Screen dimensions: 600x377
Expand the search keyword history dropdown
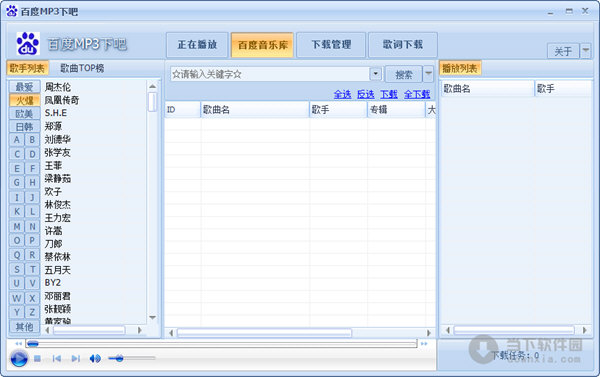point(376,74)
